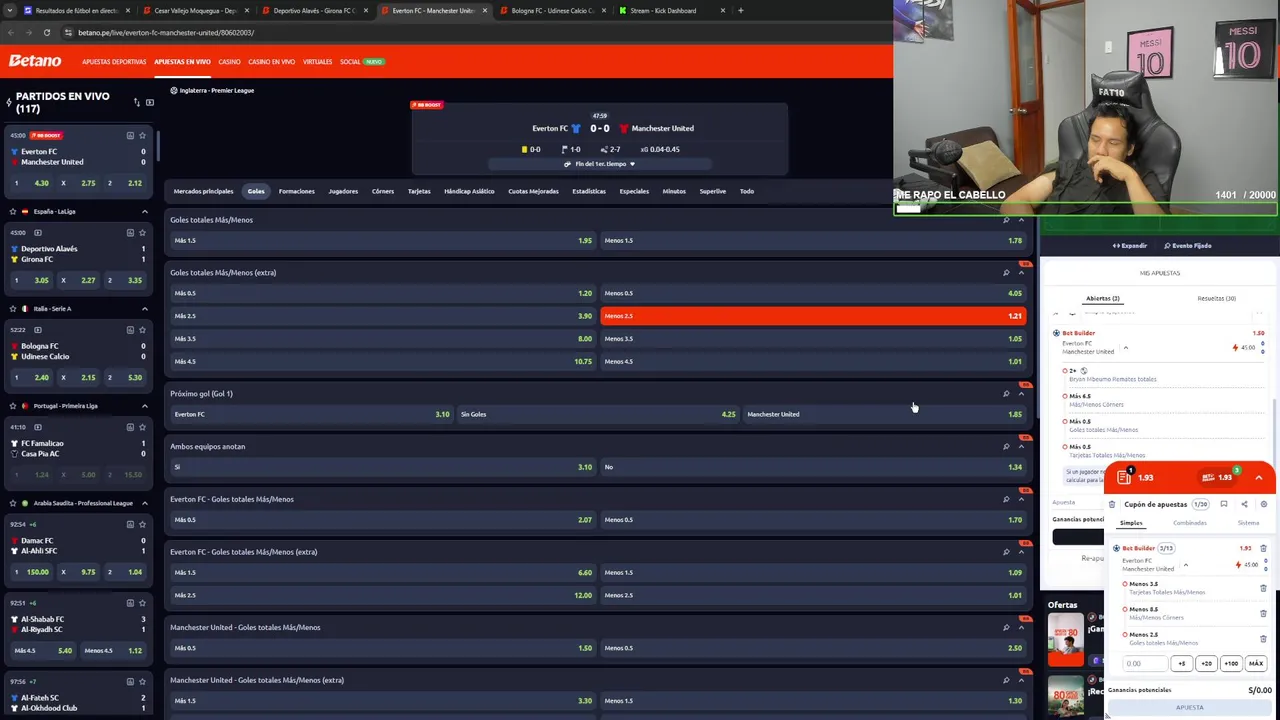1280x720 pixels.
Task: Collapse the Italia - Serie A section
Action: 144,308
